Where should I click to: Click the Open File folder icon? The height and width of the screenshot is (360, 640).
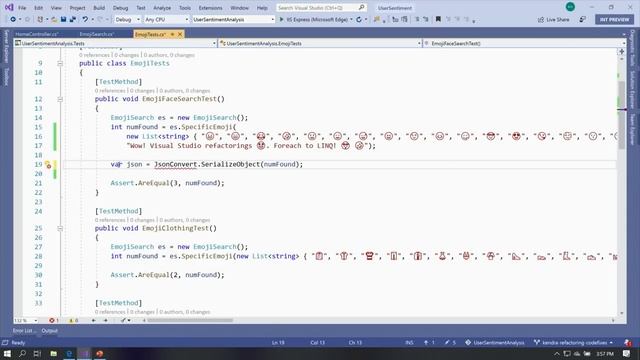54,19
